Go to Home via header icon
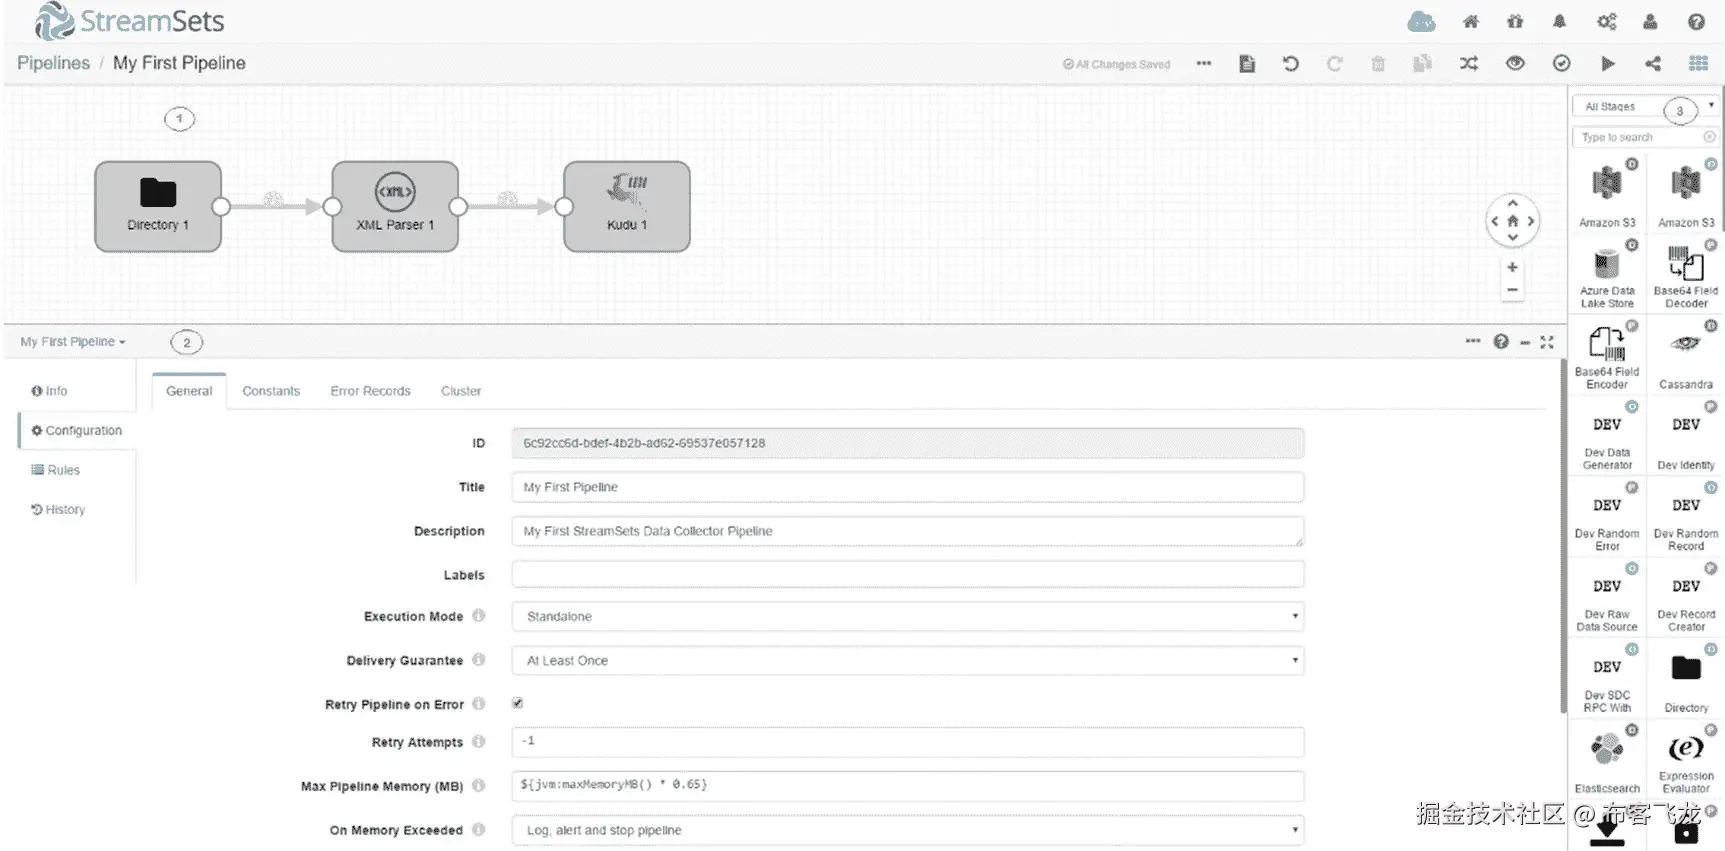This screenshot has width=1725, height=851. (1470, 22)
